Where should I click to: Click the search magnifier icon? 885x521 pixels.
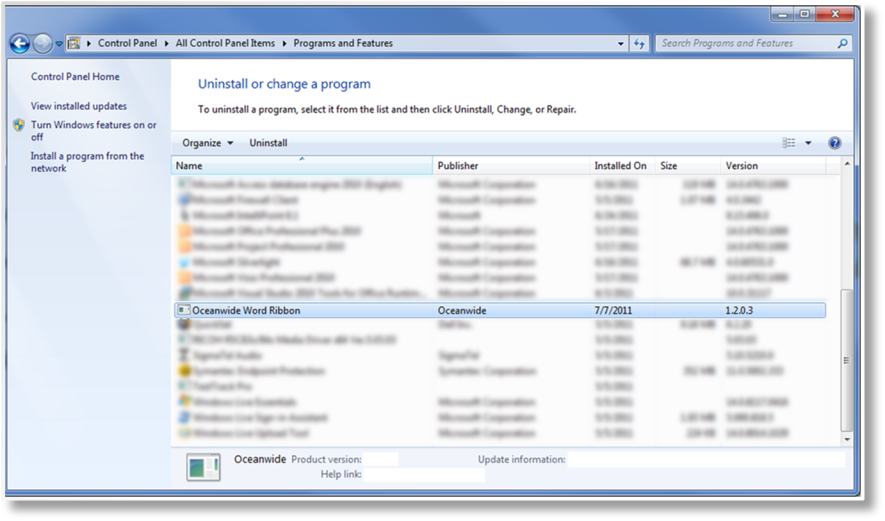point(842,44)
